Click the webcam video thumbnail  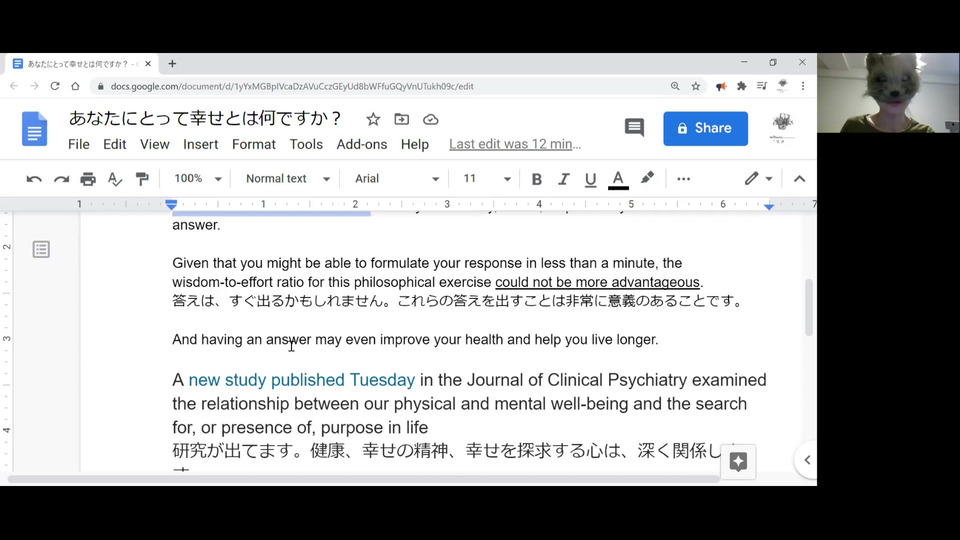pyautogui.click(x=888, y=92)
